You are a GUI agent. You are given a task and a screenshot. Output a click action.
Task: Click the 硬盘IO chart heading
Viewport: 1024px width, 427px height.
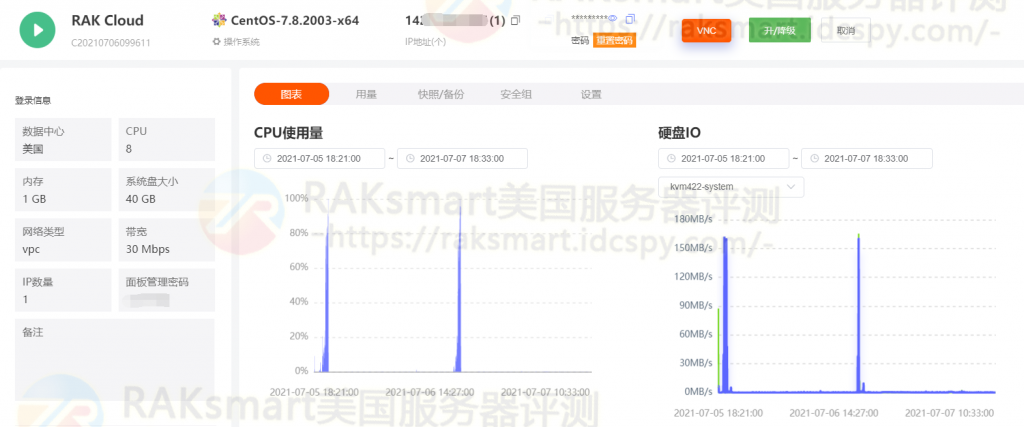tap(679, 133)
